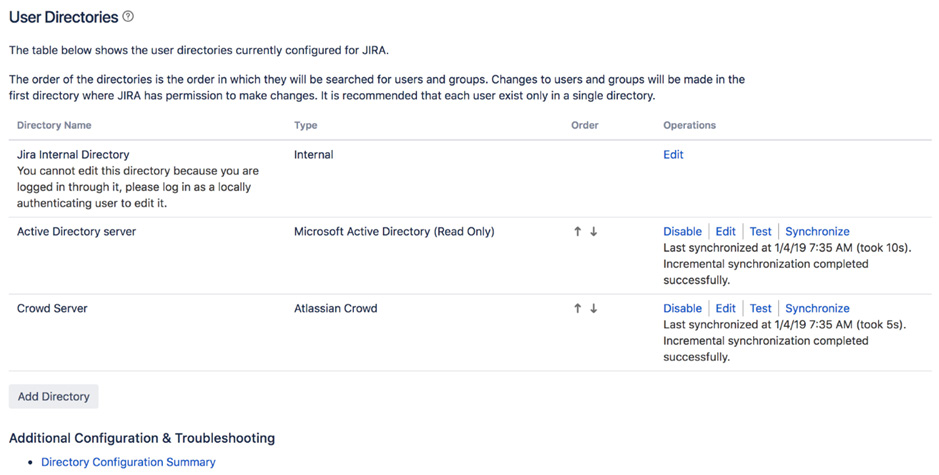This screenshot has width=939, height=475.
Task: Move Crowd Server up in order
Action: [x=577, y=308]
